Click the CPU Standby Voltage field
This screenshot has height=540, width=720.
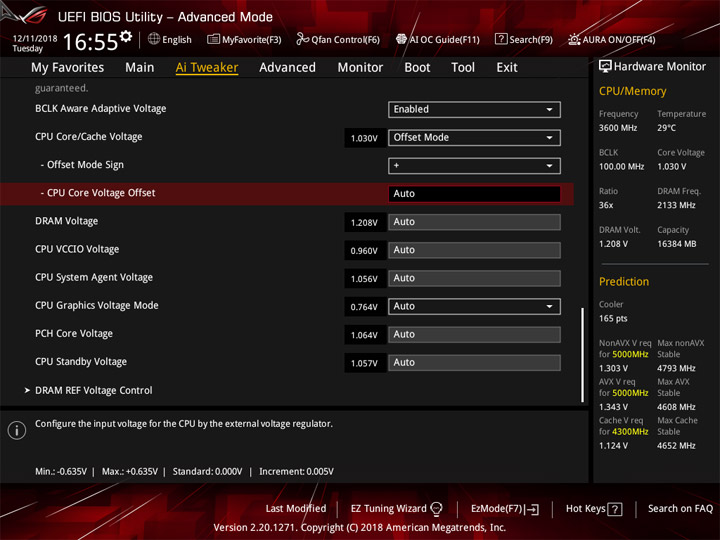click(x=474, y=363)
